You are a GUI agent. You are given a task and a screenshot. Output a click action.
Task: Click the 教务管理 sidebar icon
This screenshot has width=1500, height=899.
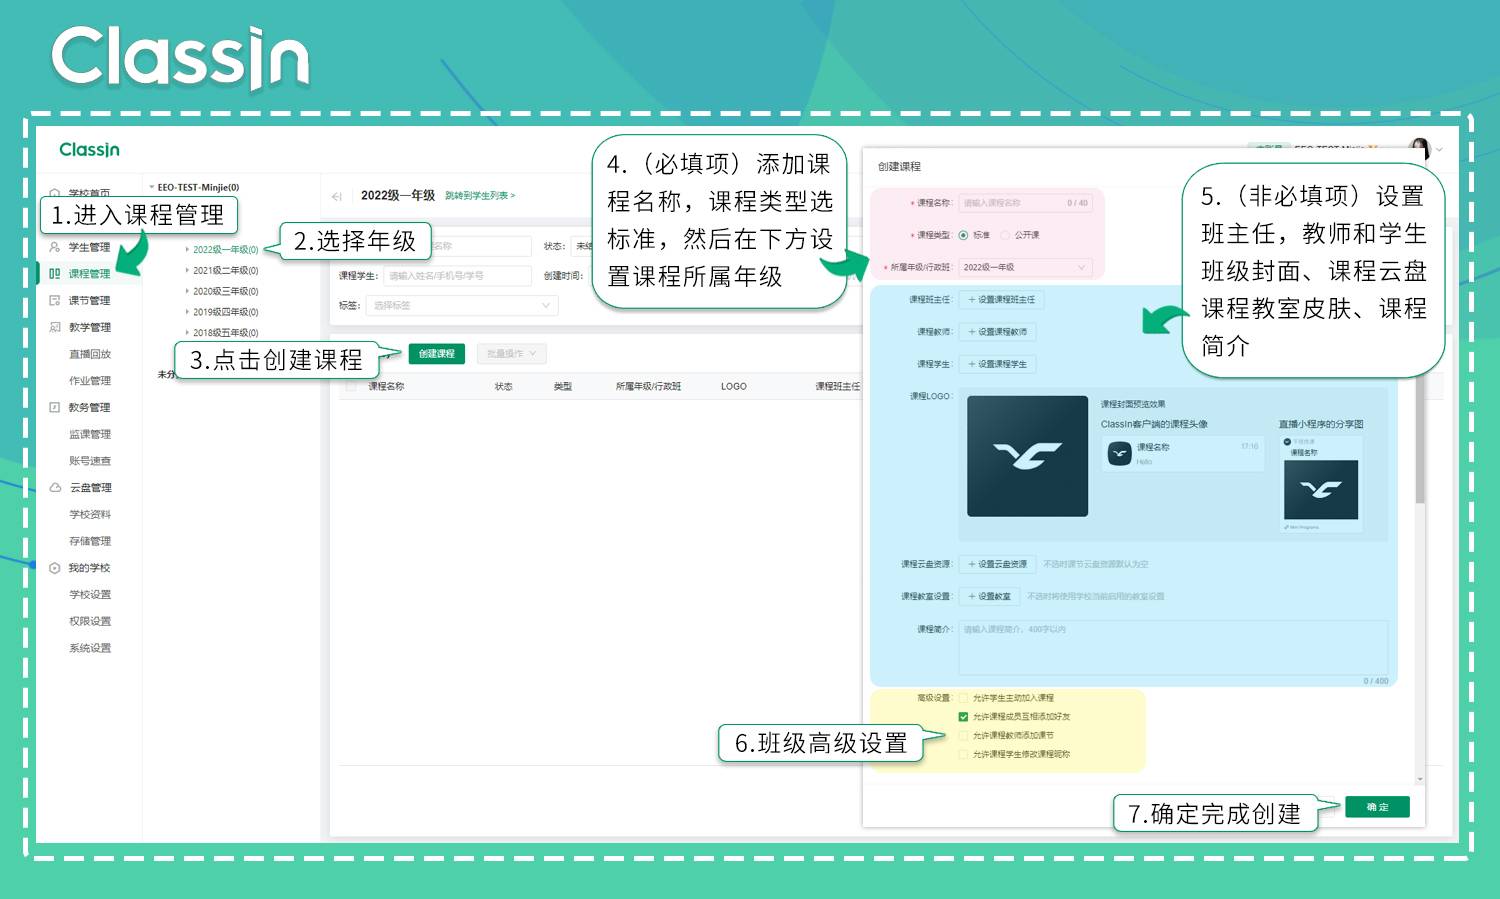click(55, 407)
